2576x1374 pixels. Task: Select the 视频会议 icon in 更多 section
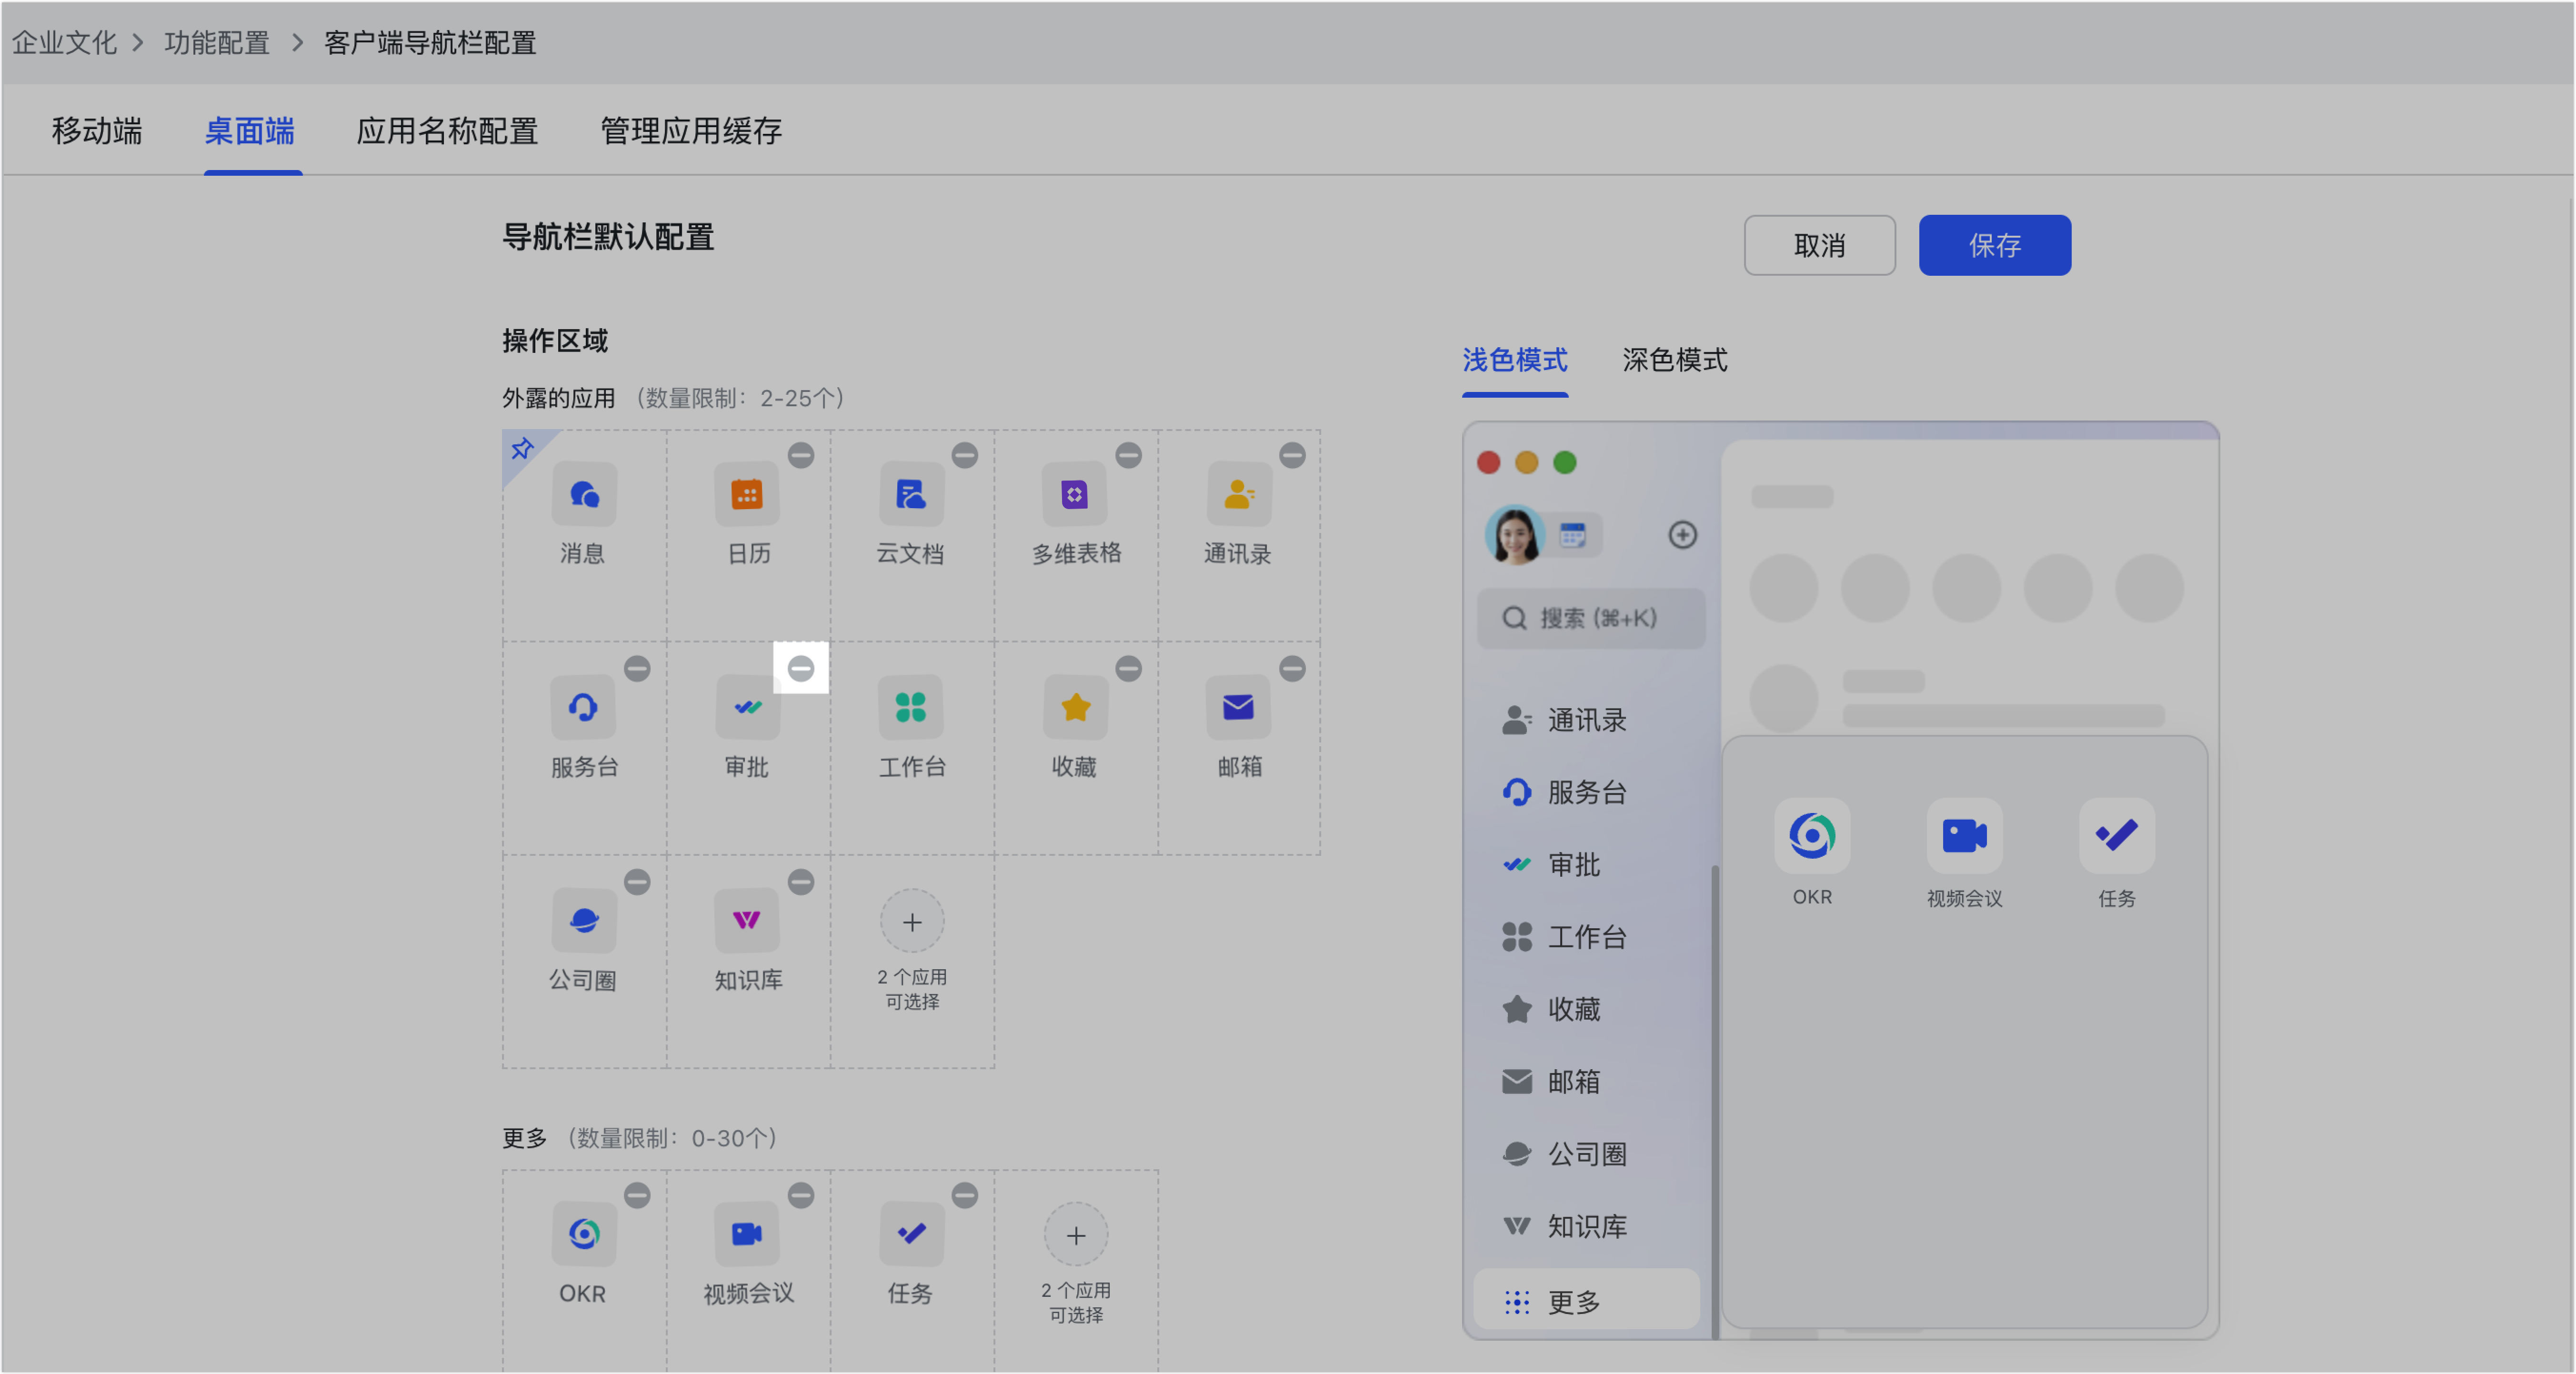click(747, 1234)
